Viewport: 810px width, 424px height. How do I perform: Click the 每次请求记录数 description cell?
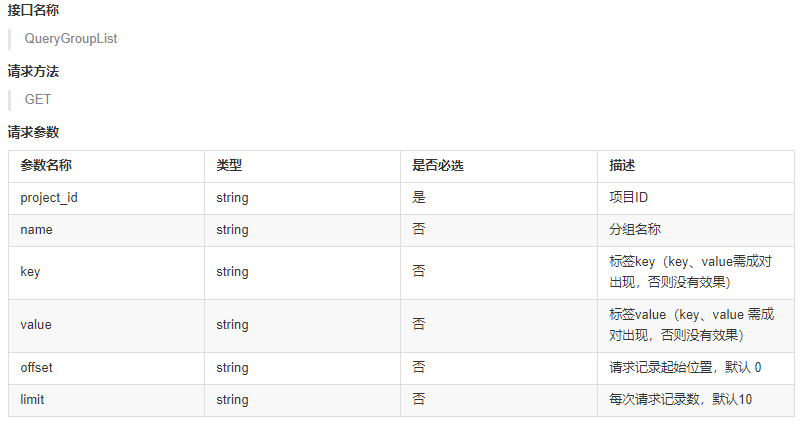pos(680,400)
